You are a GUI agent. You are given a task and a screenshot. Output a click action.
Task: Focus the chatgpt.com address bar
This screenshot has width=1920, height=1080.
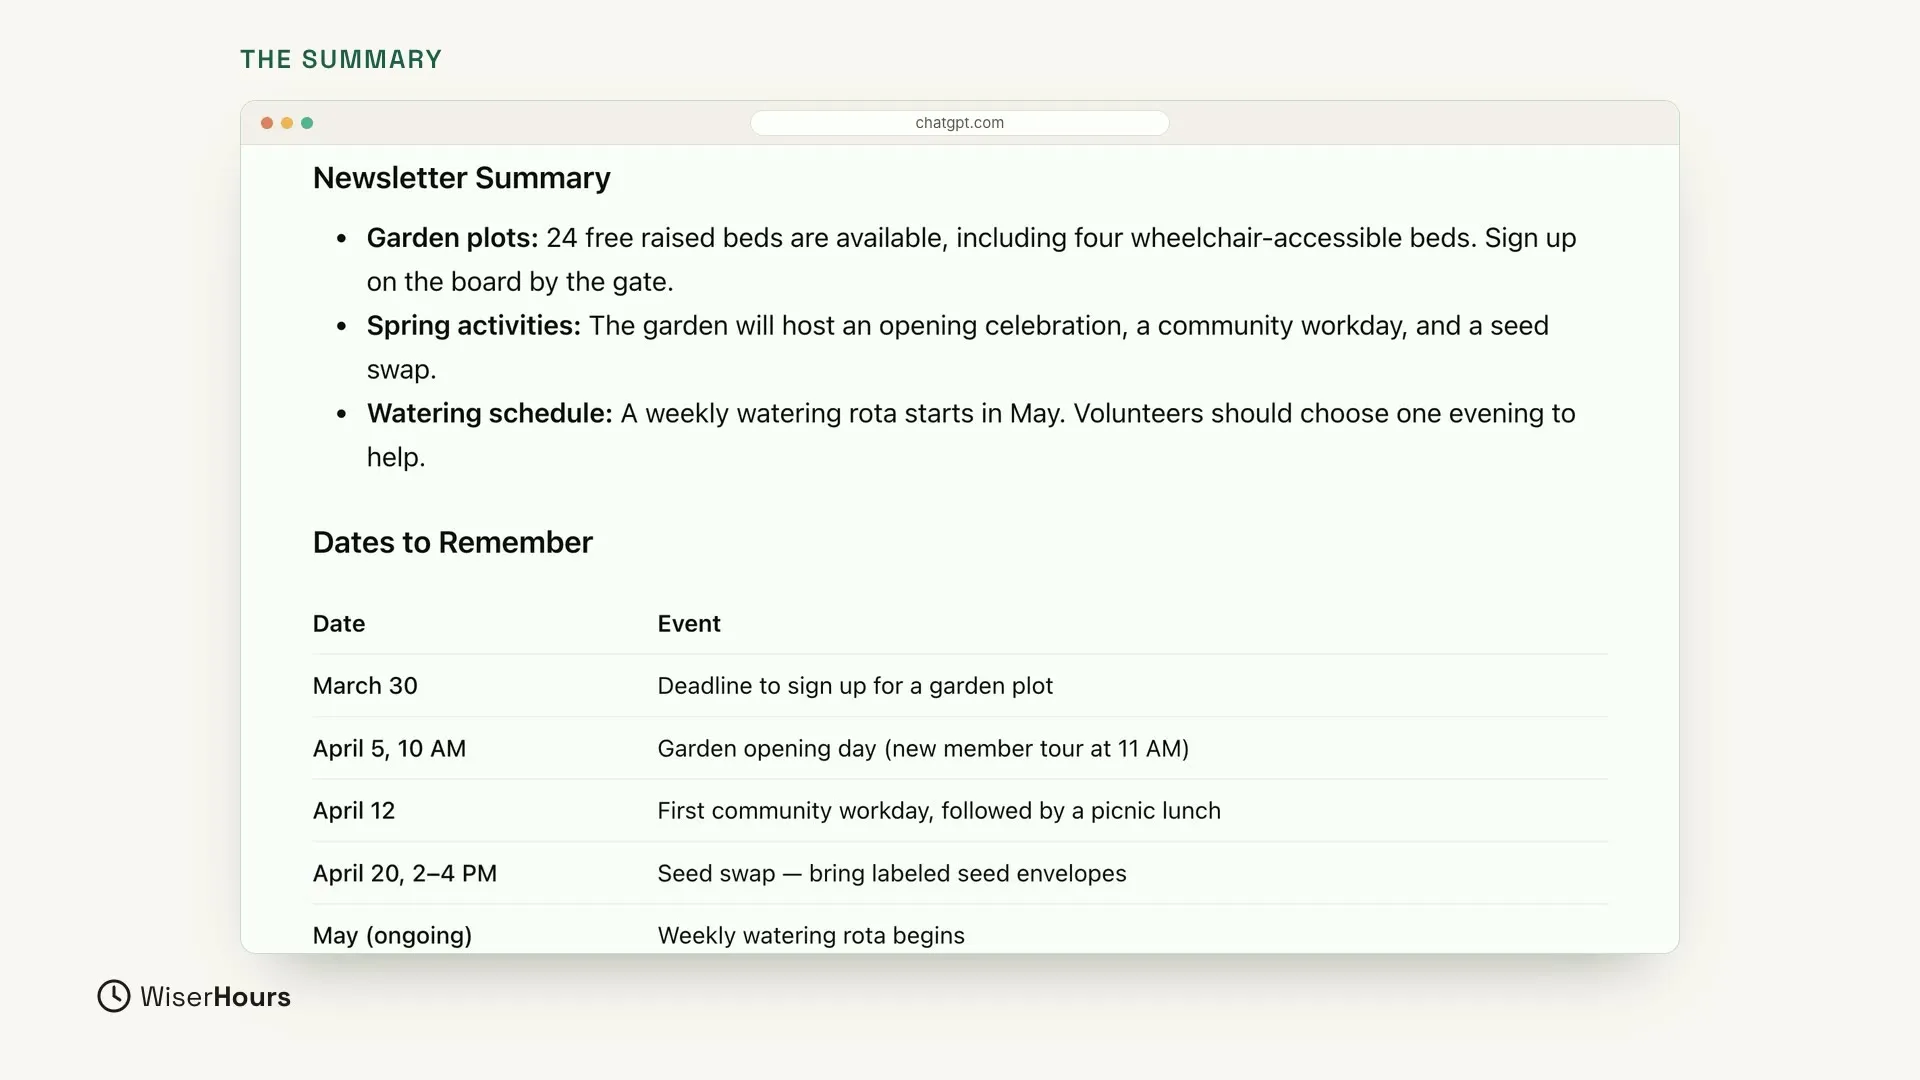(960, 123)
